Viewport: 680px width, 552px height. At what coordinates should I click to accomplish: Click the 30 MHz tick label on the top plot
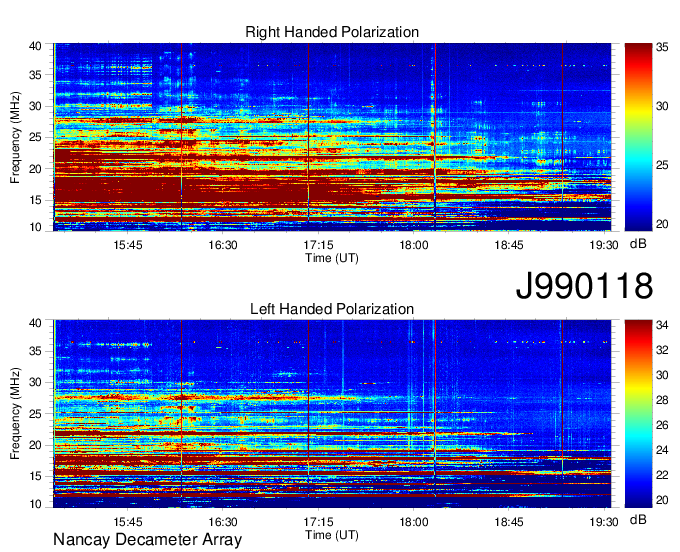pos(35,106)
